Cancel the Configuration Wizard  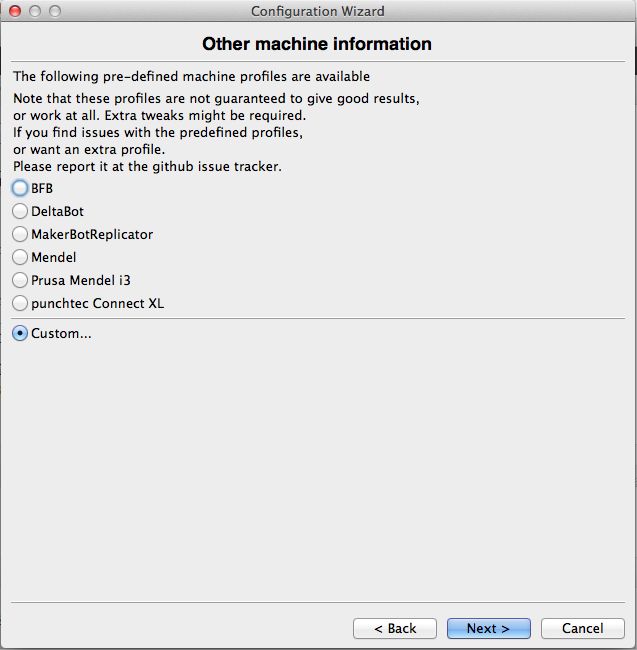(583, 628)
